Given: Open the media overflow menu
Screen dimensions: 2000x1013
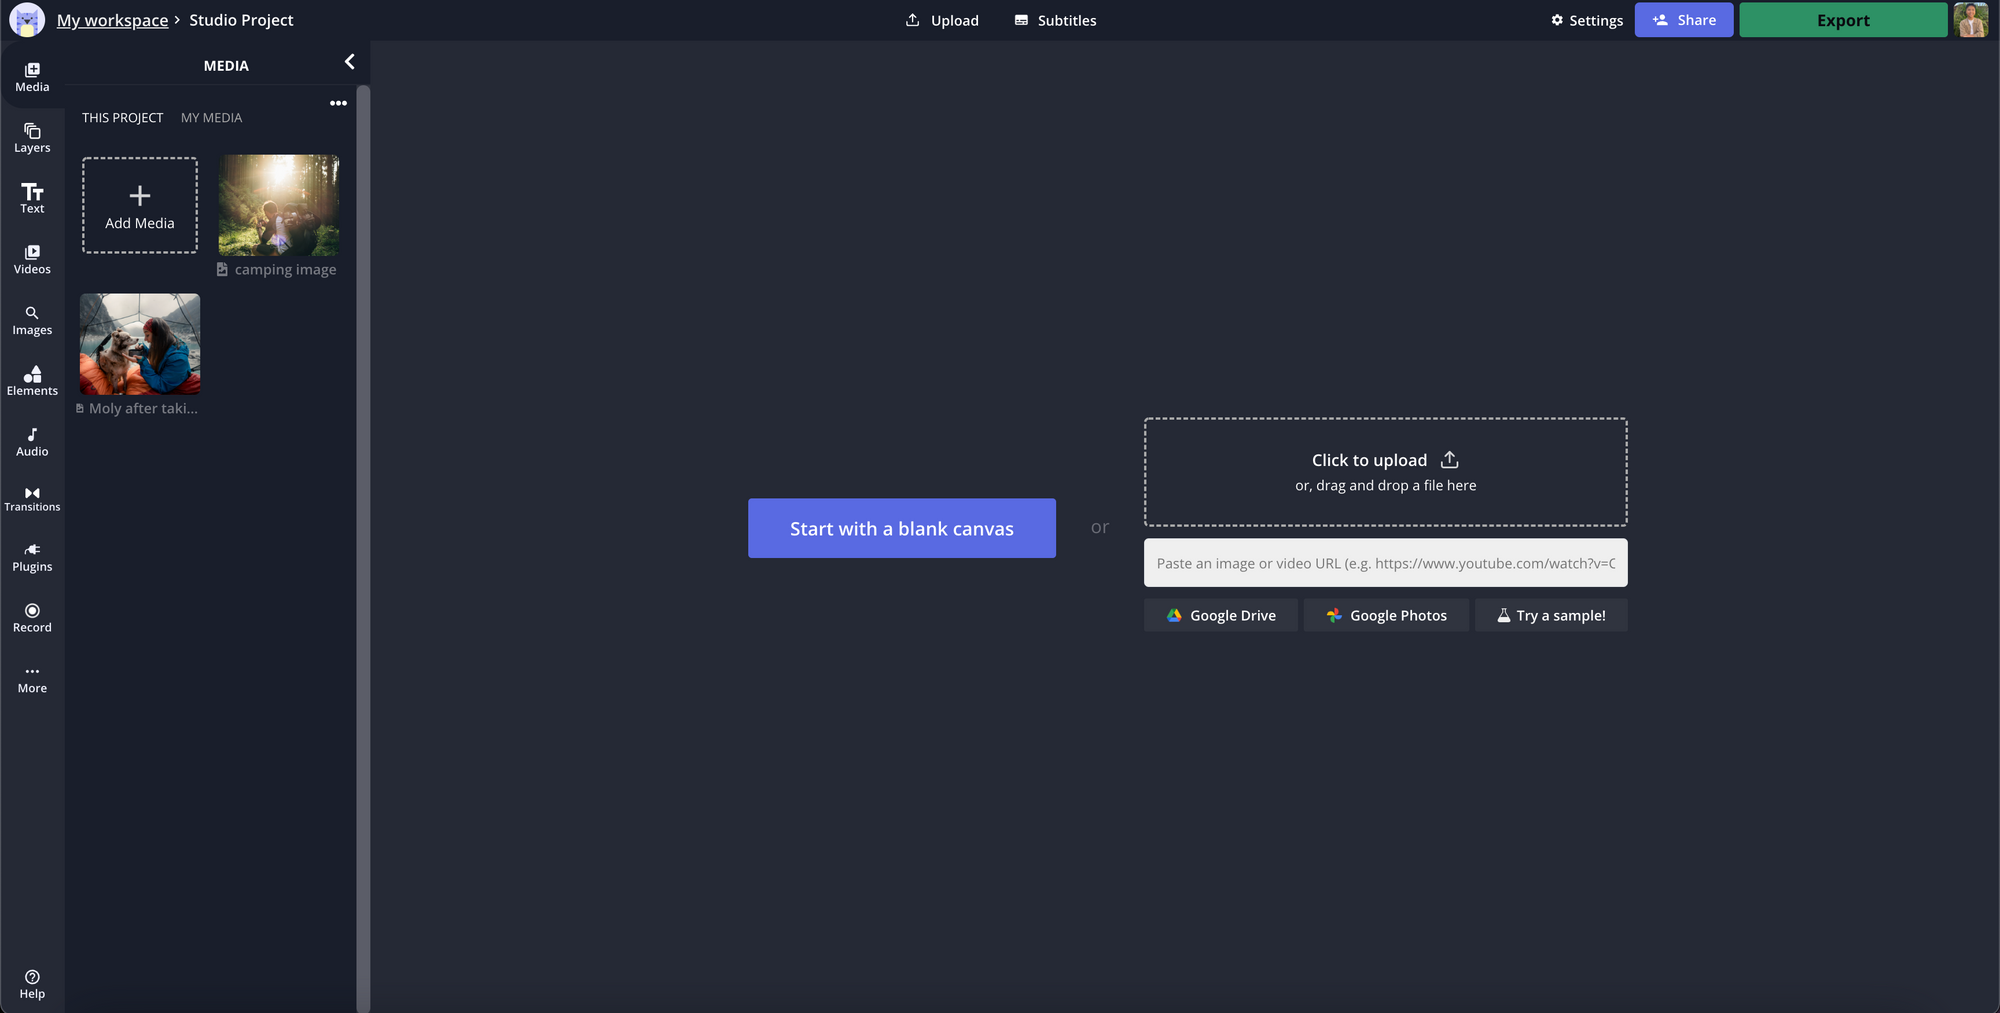Looking at the screenshot, I should coord(338,103).
